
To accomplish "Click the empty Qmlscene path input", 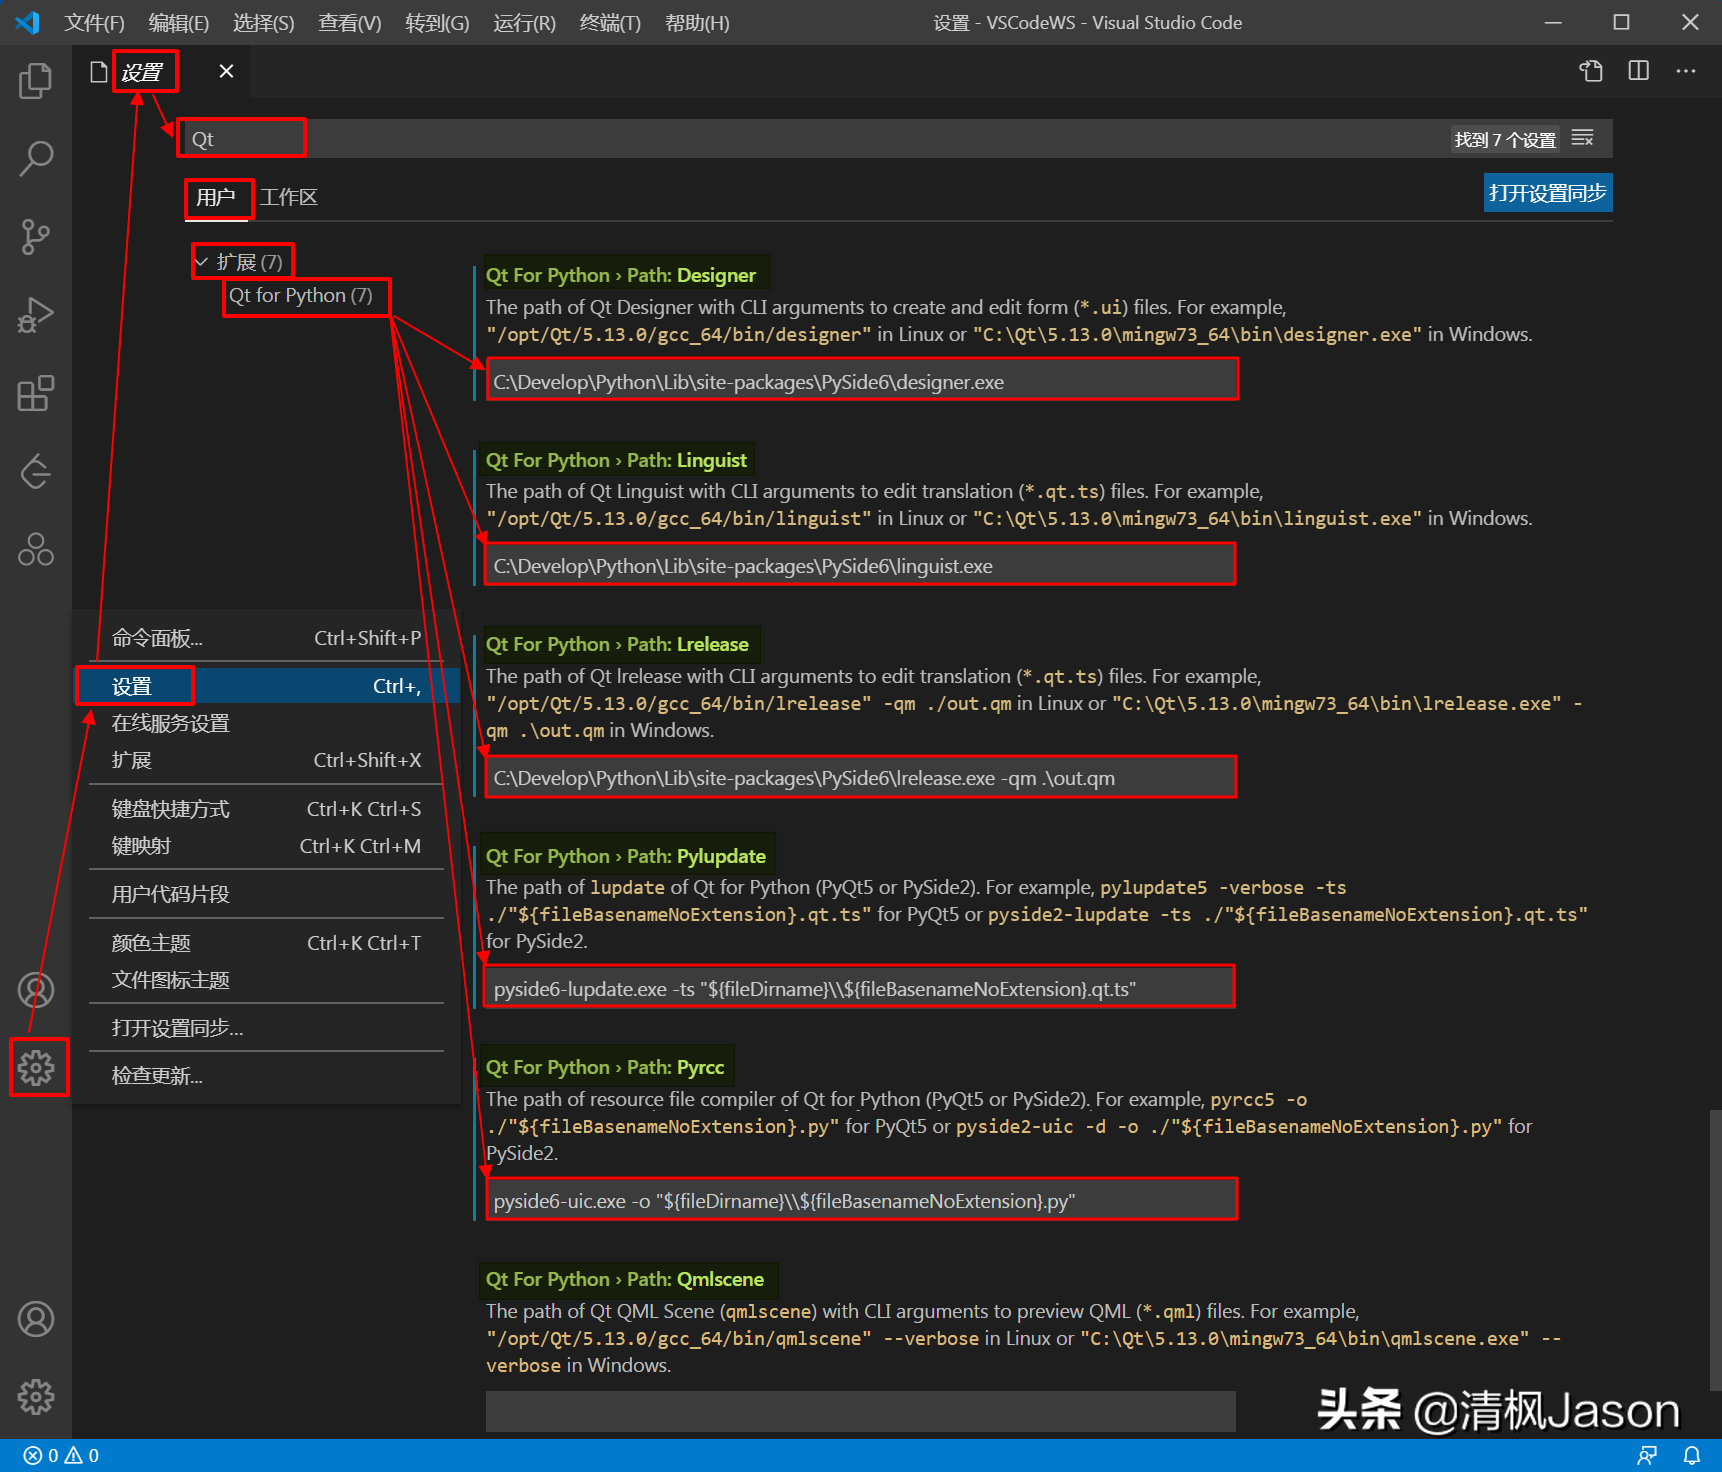I will [861, 1411].
